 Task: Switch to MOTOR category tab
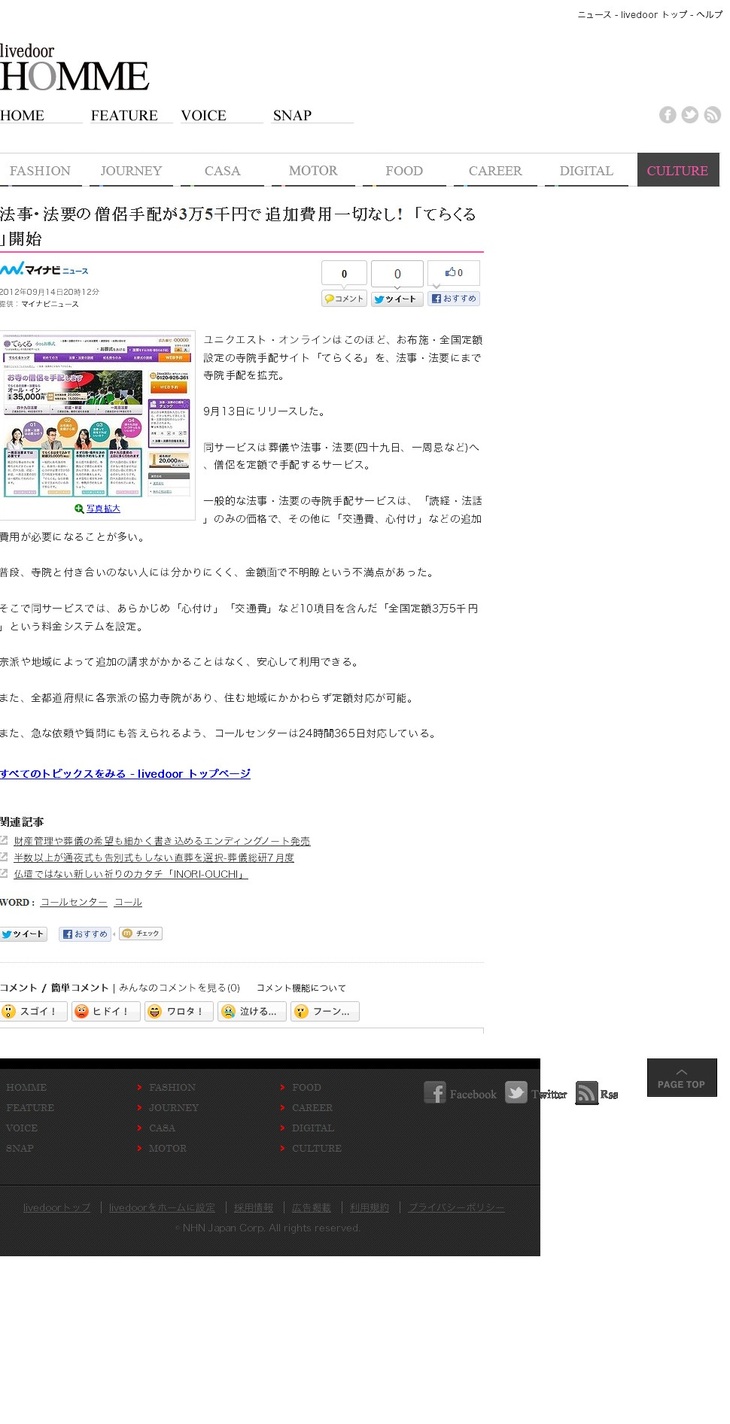coord(313,171)
